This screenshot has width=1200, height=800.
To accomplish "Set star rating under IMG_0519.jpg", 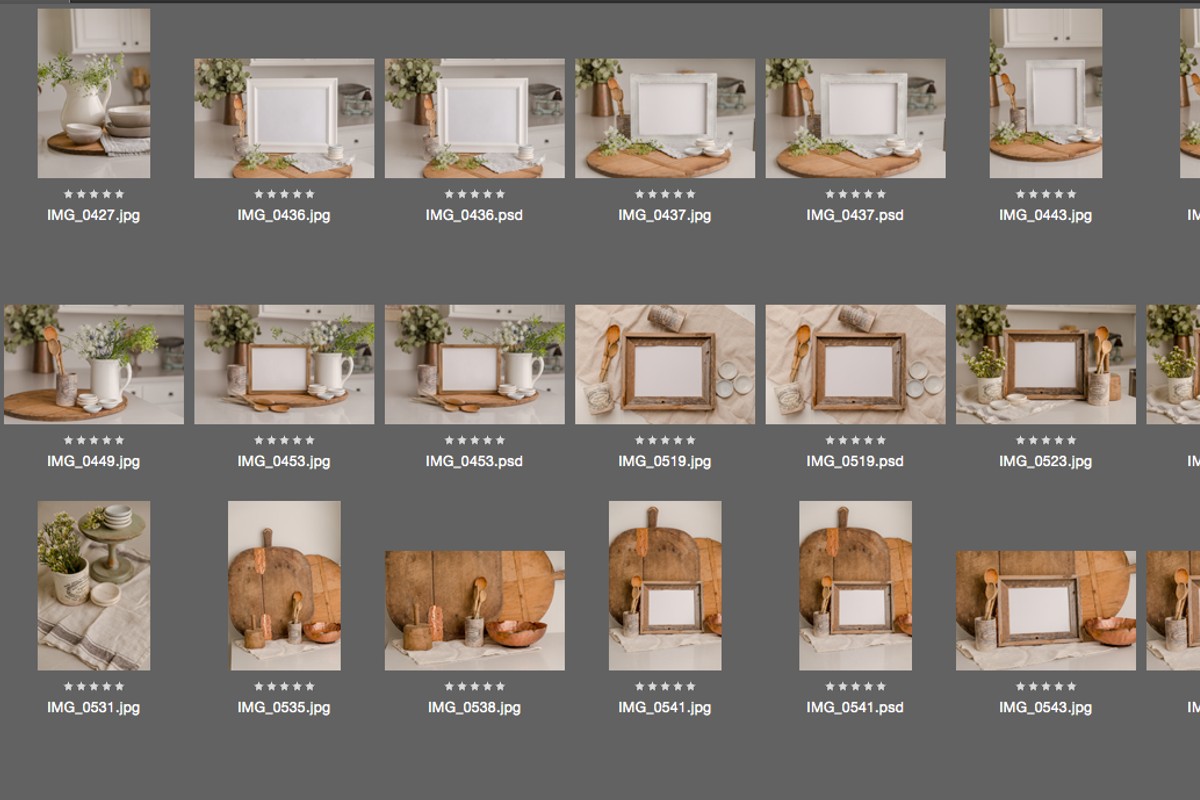I will 665,440.
